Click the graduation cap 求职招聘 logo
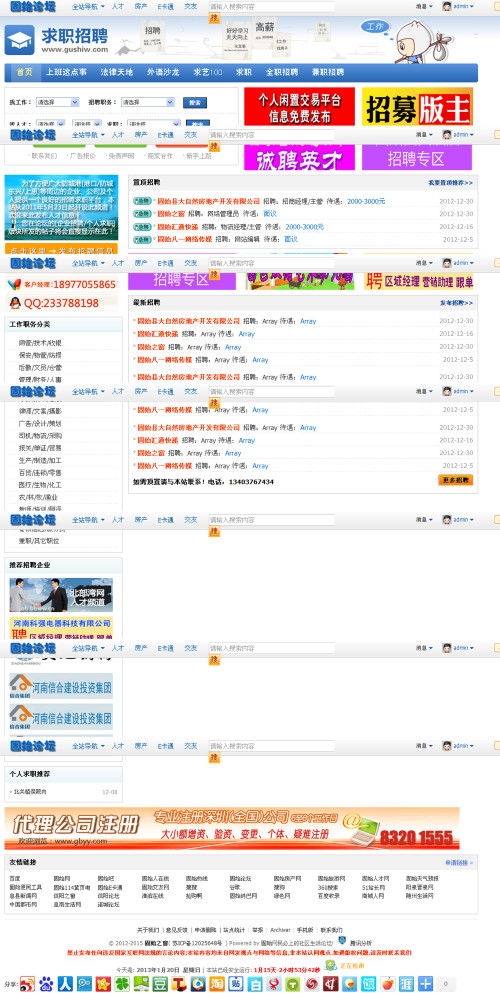Screen dimensions: 500x993 click(20, 40)
